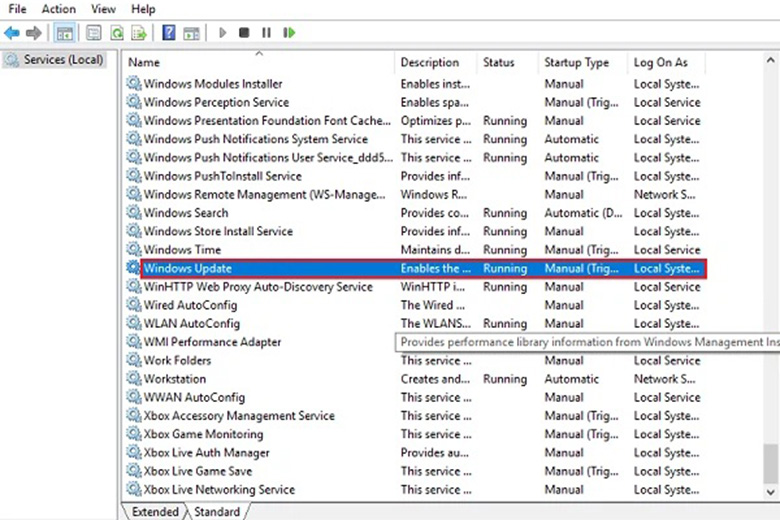Click gear icon of Windows Modules Installer

[133, 83]
